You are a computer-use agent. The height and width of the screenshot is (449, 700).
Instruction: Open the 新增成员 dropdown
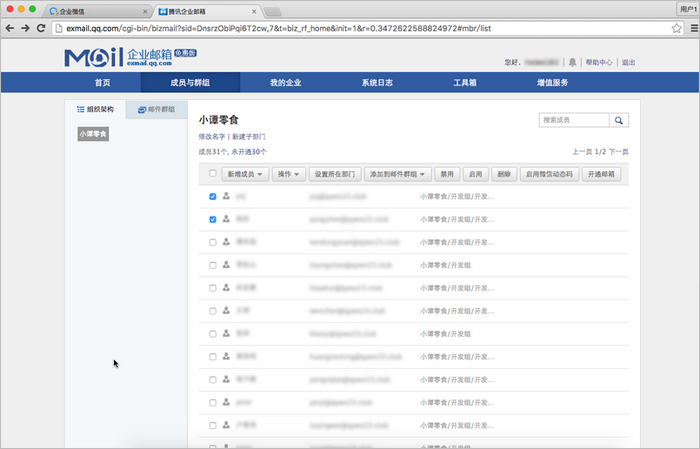tap(246, 174)
